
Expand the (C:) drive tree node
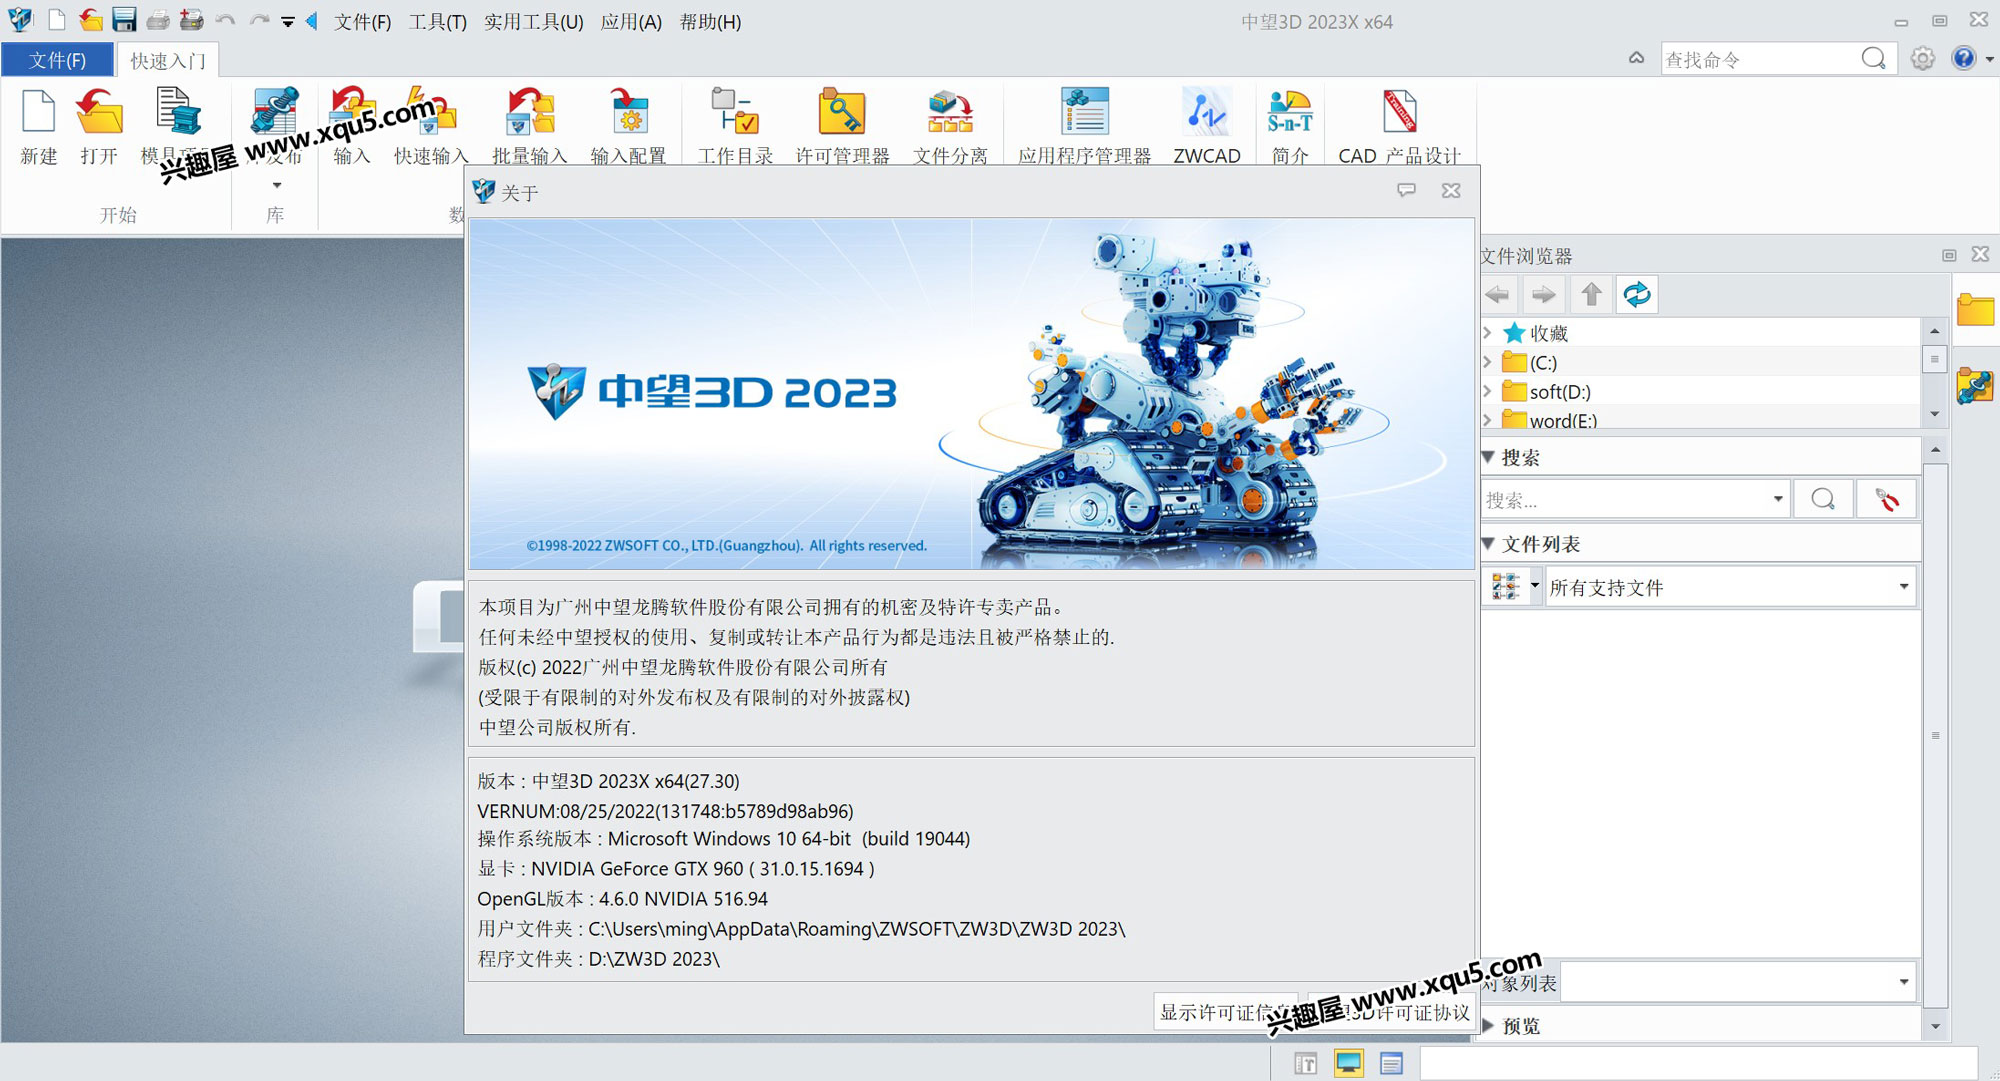(1487, 362)
